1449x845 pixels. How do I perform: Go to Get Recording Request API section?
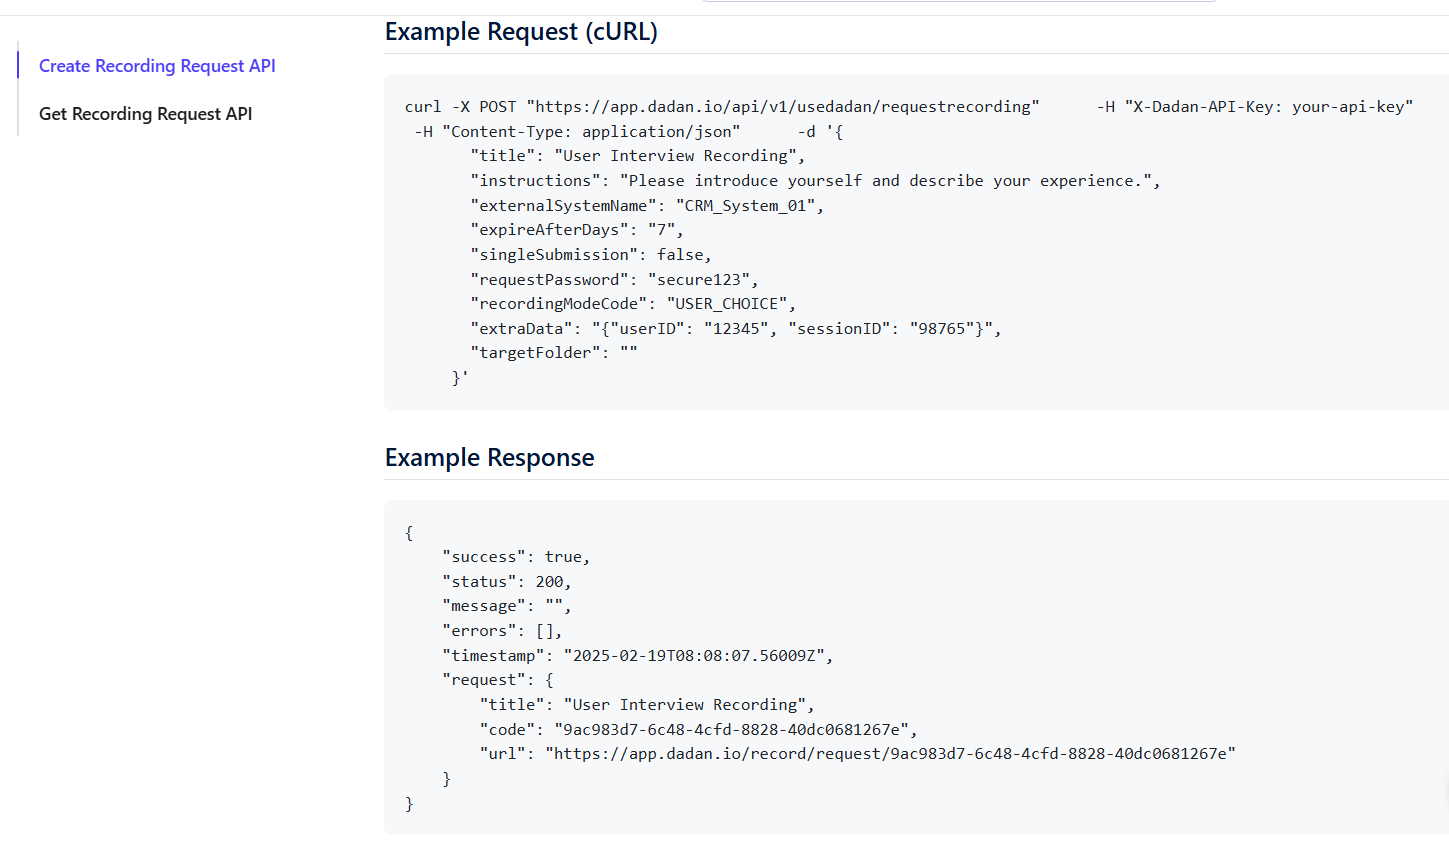145,114
